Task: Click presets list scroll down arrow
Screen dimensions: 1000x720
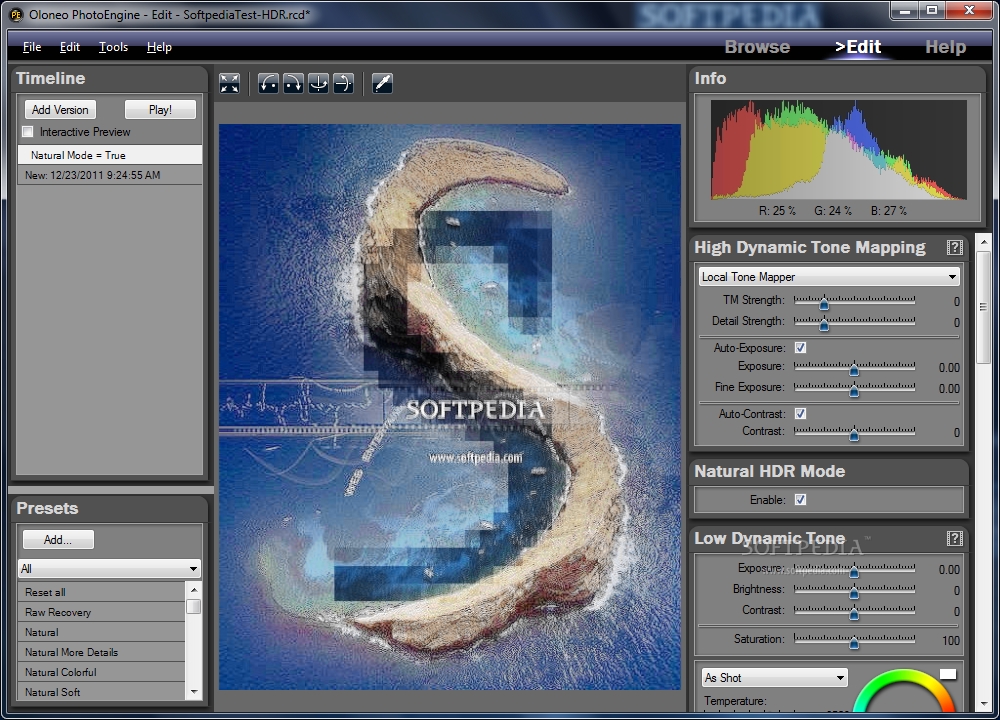Action: pos(194,692)
